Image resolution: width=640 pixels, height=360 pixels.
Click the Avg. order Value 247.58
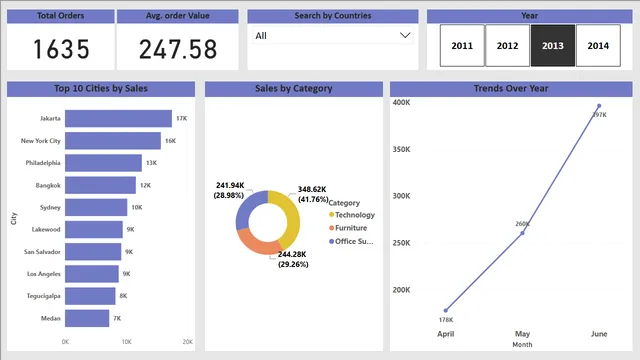(x=178, y=49)
